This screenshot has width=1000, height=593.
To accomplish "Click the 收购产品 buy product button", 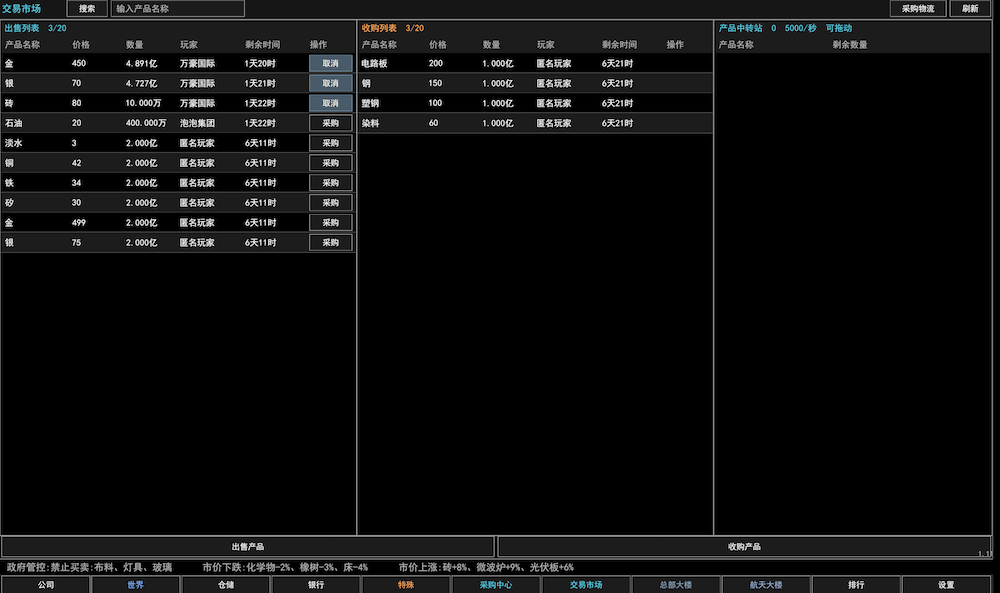I will point(744,546).
